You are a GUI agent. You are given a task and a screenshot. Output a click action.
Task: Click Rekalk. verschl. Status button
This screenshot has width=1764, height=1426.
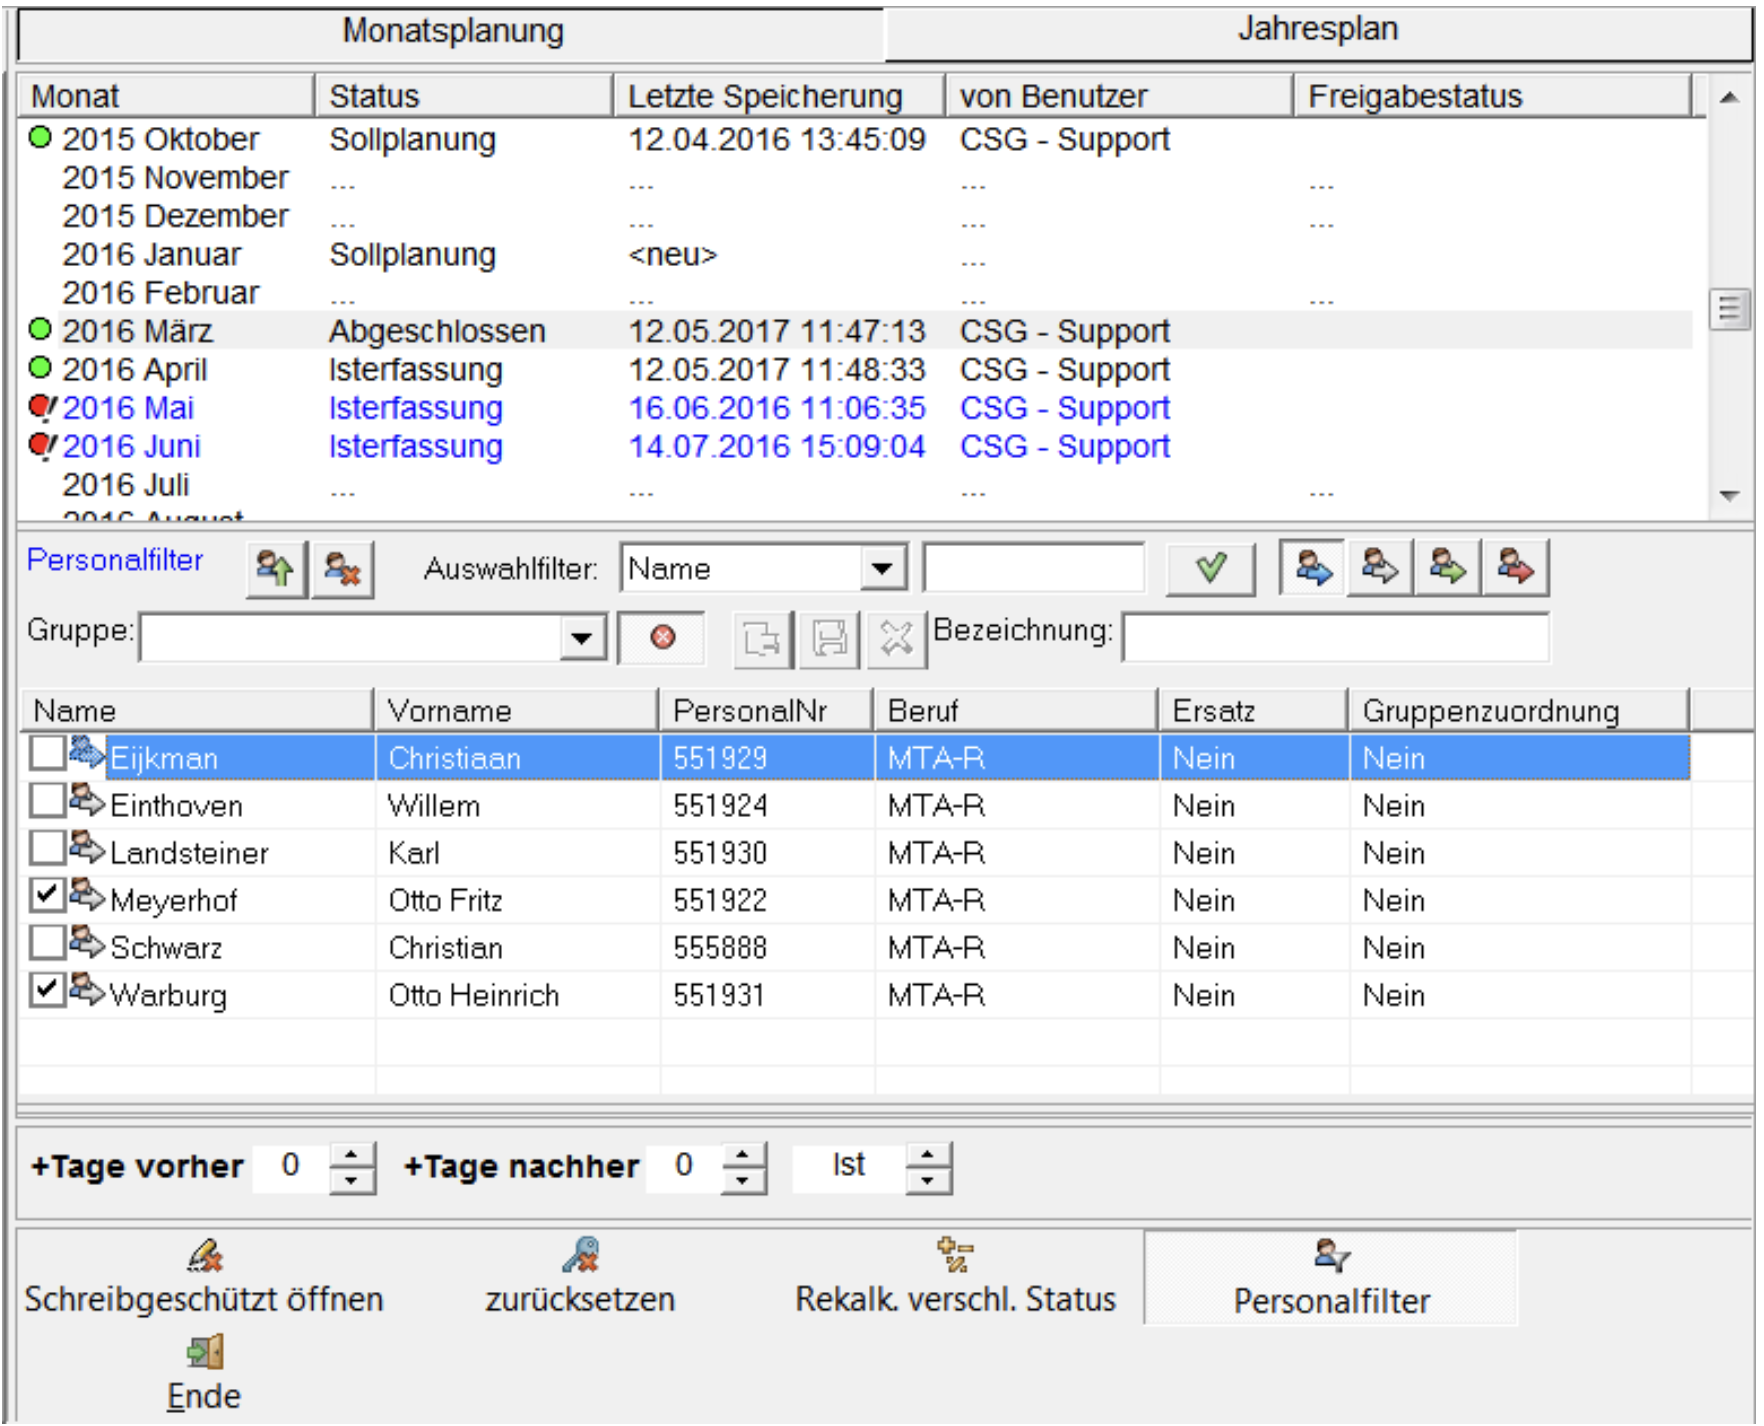[955, 1278]
